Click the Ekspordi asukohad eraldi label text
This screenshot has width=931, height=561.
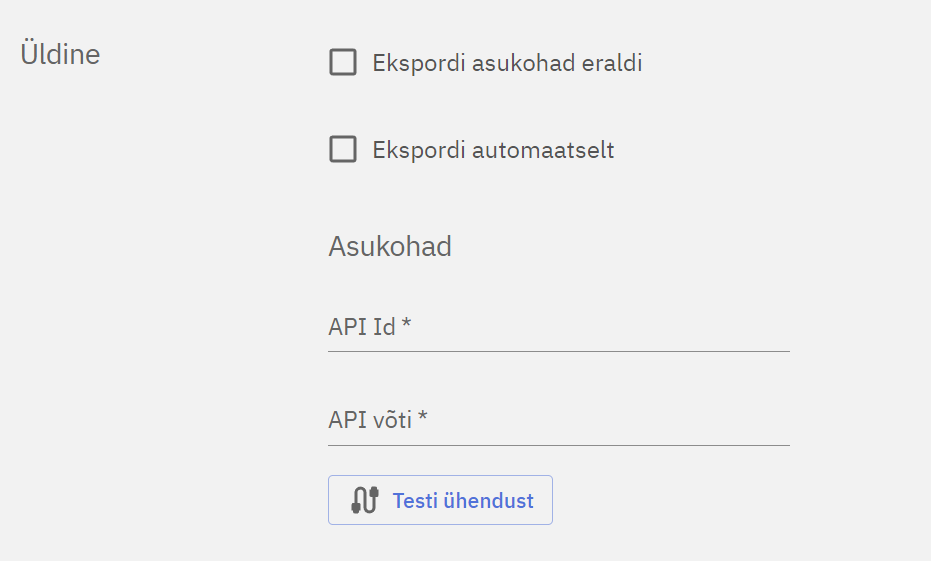point(507,63)
